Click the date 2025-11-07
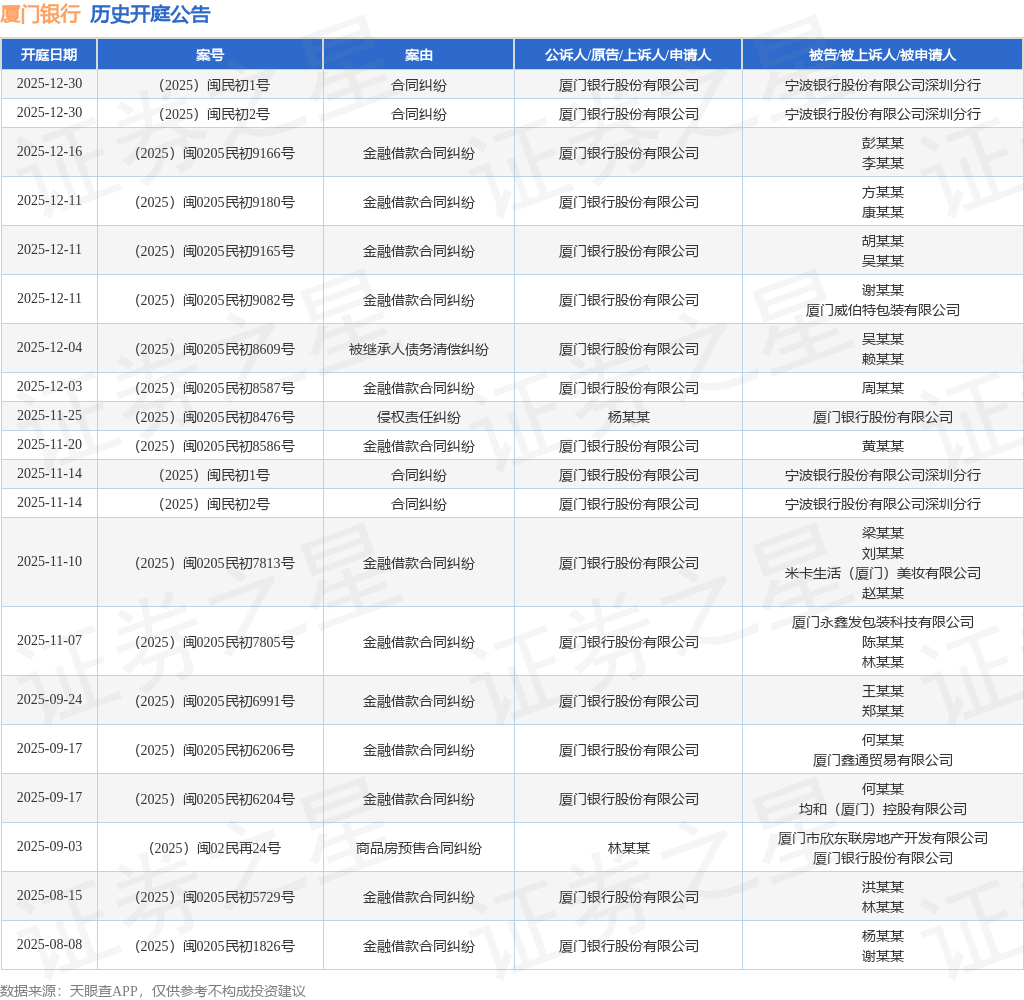The width and height of the screenshot is (1024, 1000). pyautogui.click(x=49, y=640)
